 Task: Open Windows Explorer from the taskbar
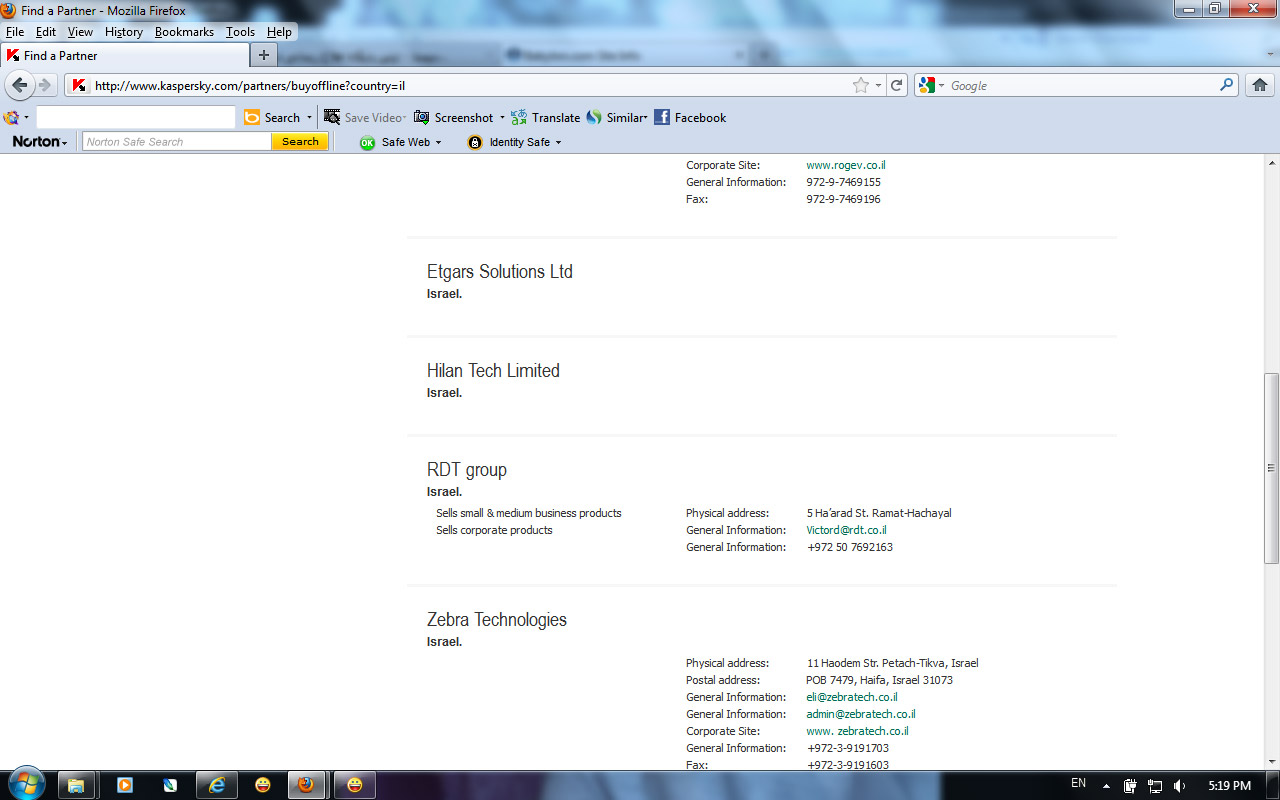click(x=76, y=785)
